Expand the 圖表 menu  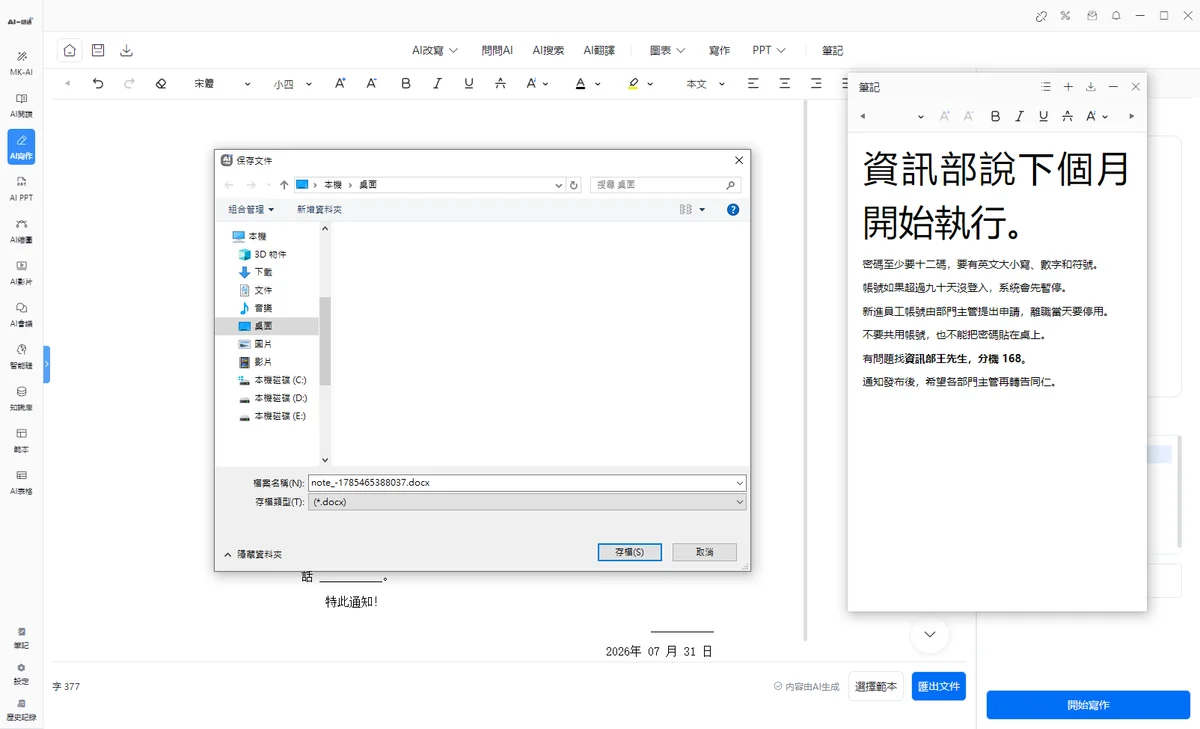click(667, 50)
